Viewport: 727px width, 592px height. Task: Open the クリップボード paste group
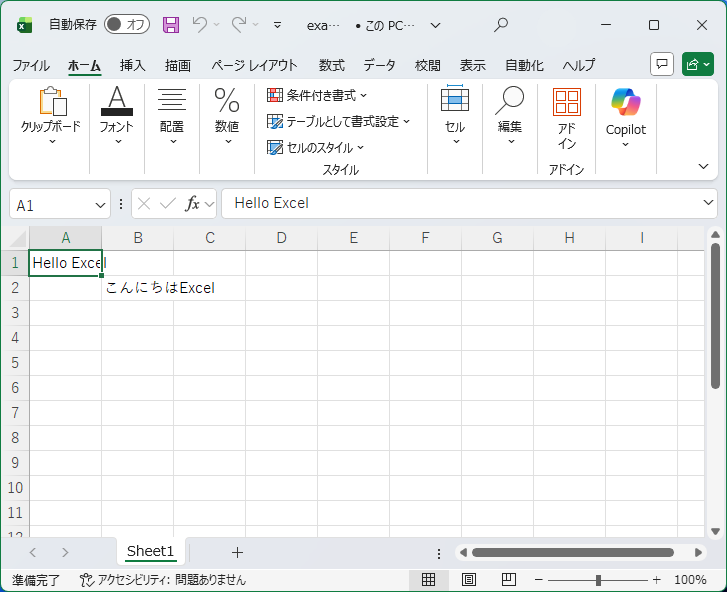coord(51,116)
